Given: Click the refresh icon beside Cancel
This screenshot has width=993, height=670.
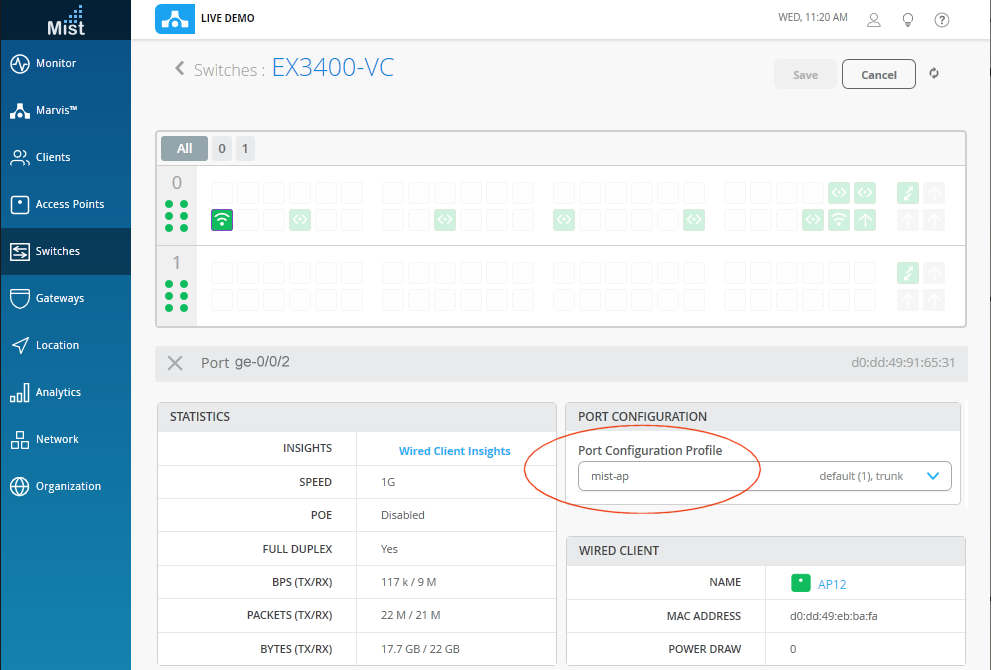Looking at the screenshot, I should 934,74.
